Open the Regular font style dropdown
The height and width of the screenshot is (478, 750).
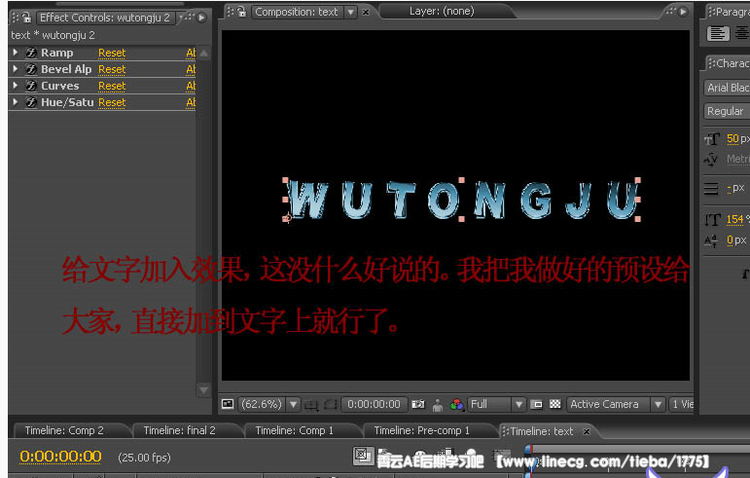point(728,111)
